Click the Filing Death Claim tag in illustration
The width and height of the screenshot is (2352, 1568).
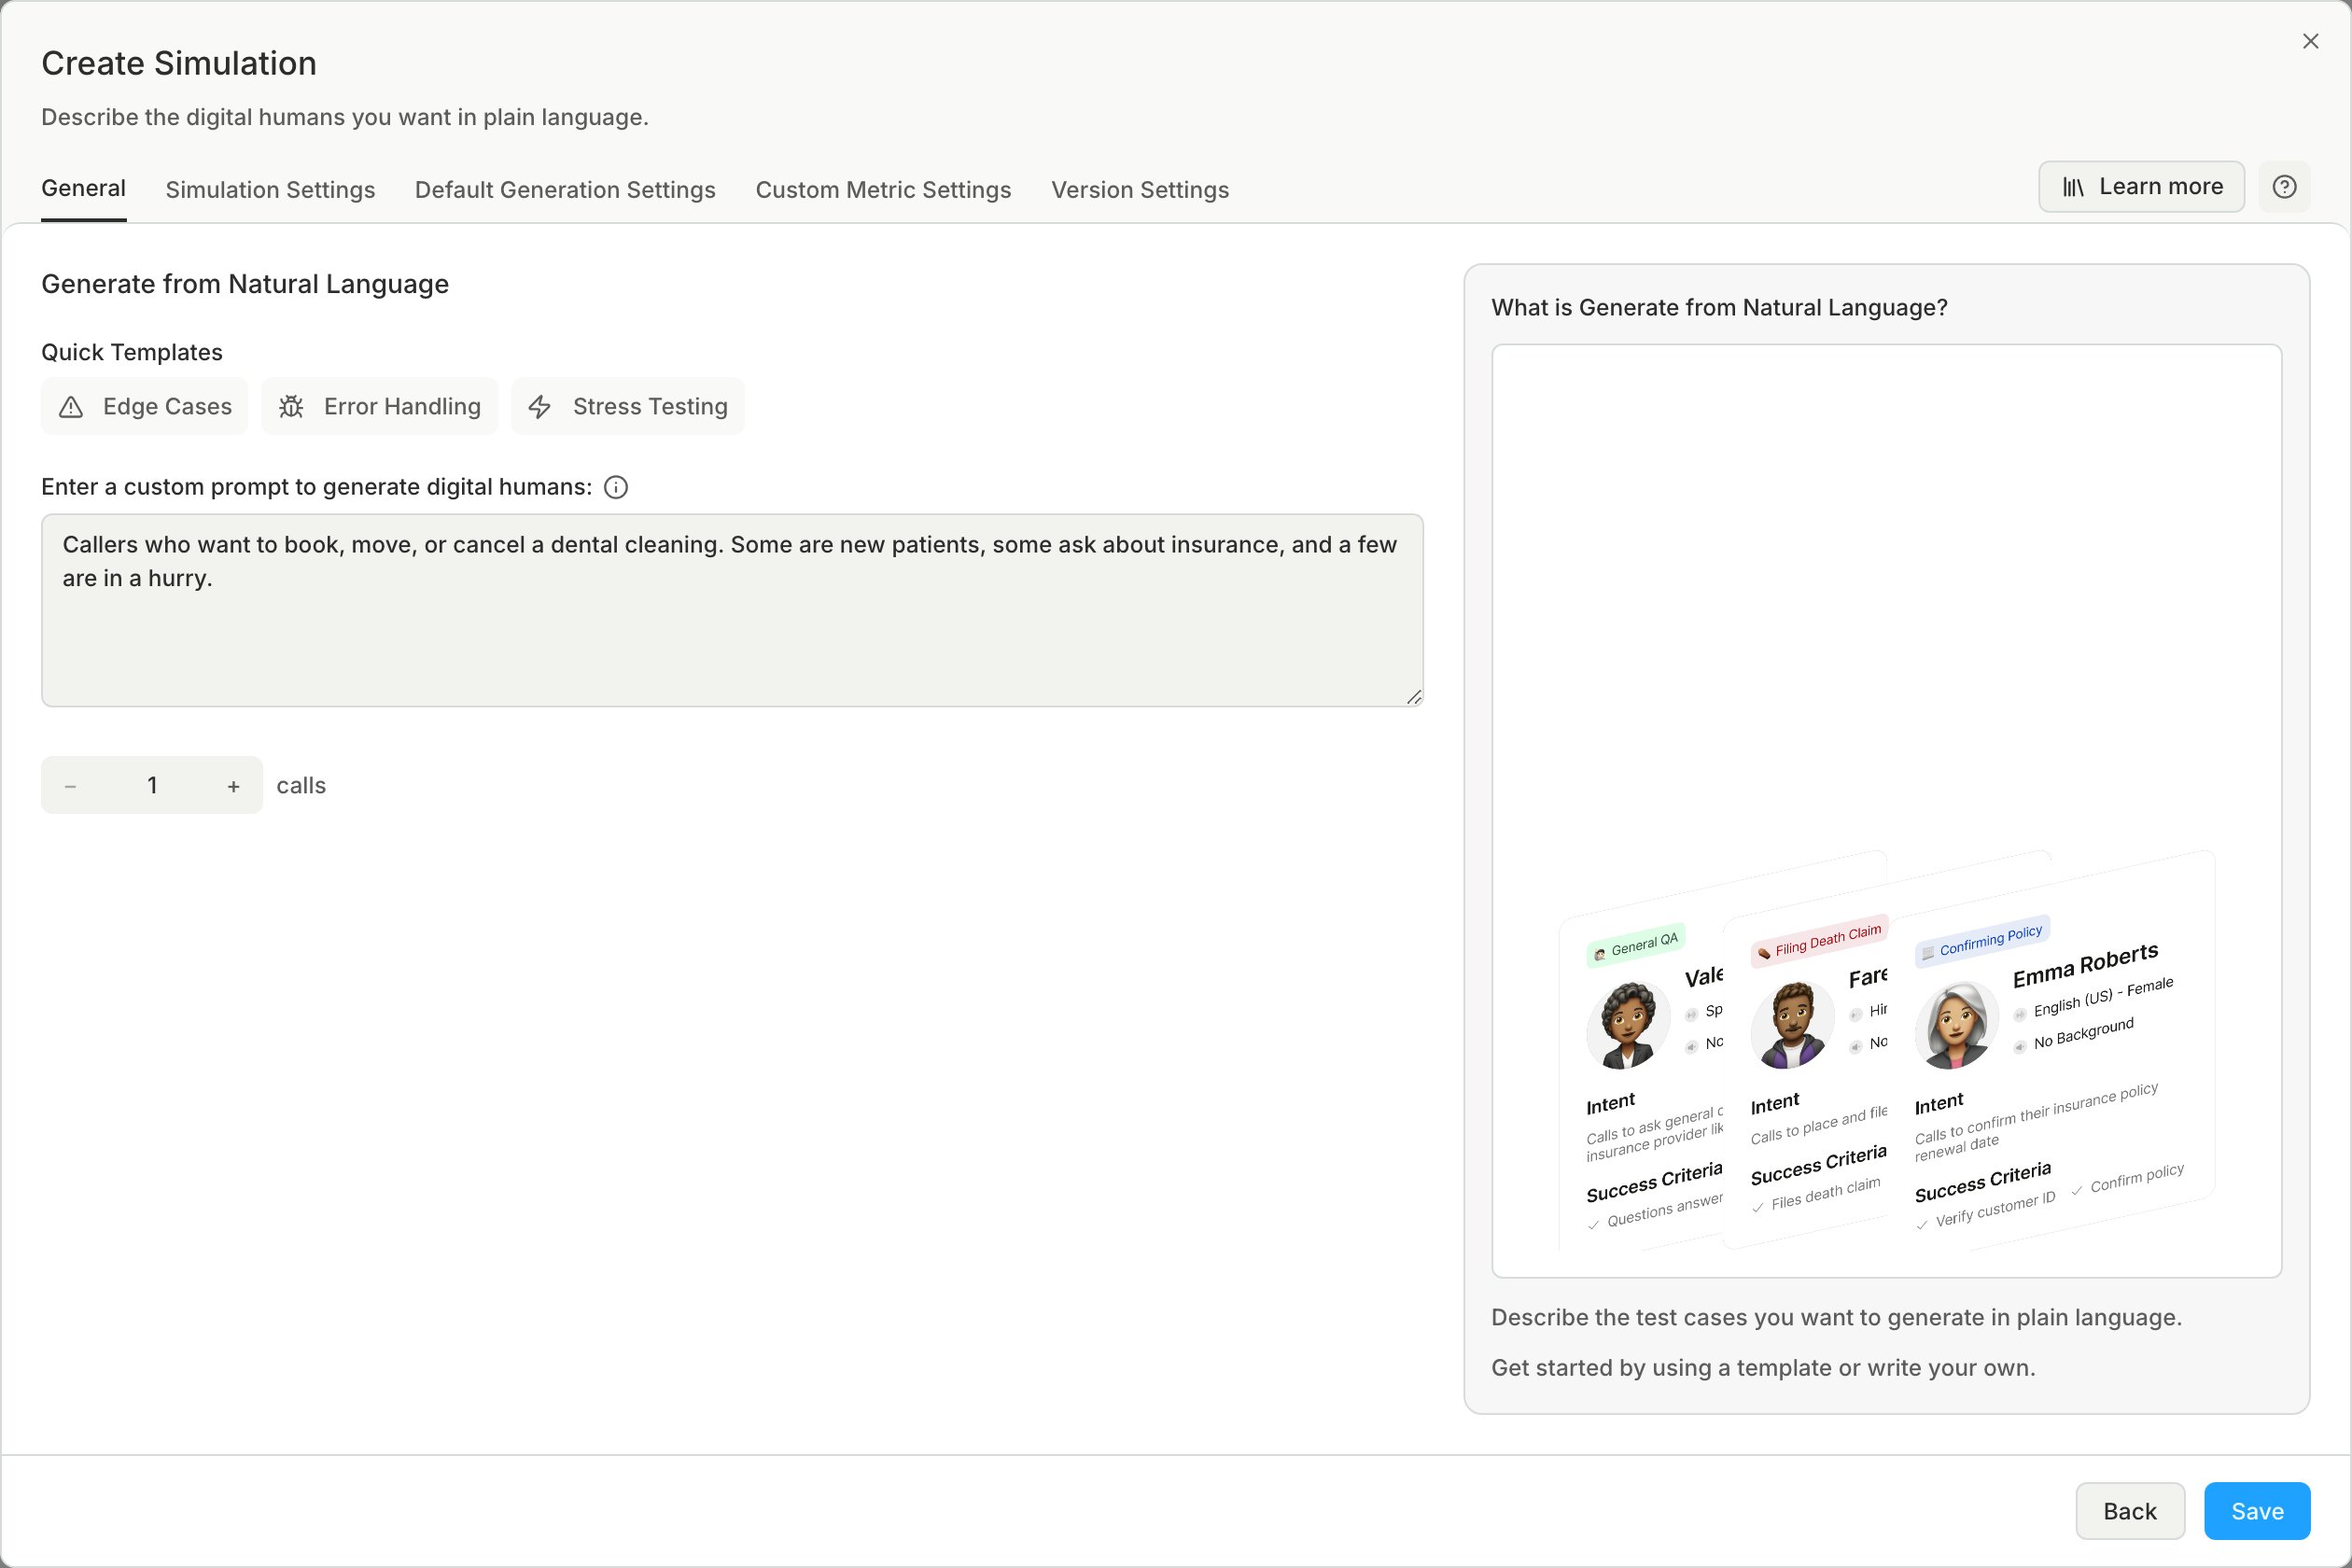click(x=1819, y=940)
